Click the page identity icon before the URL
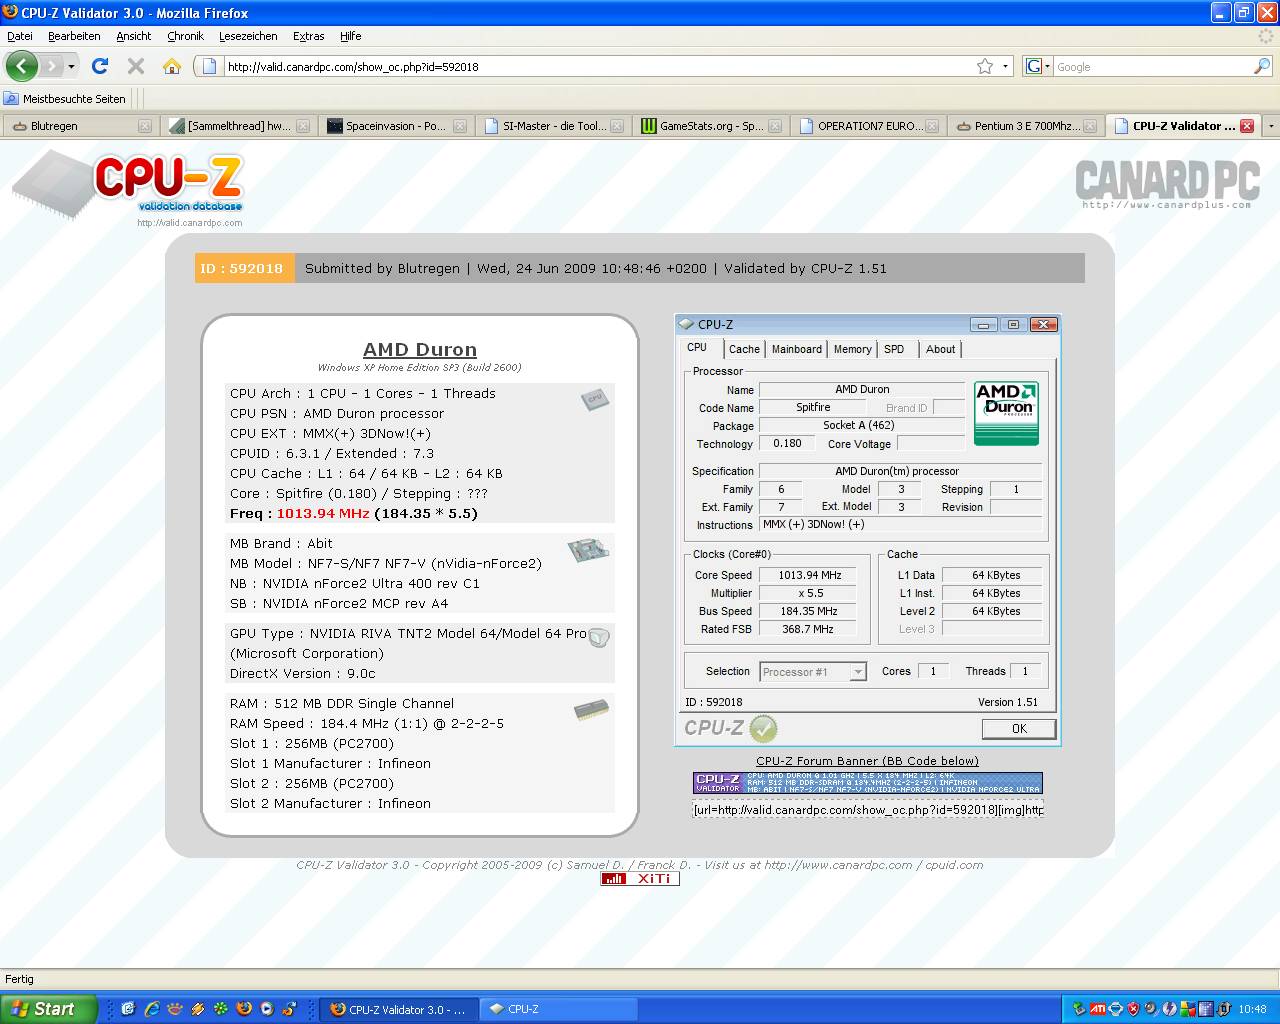Screen dimensions: 1280x1024 tap(209, 67)
